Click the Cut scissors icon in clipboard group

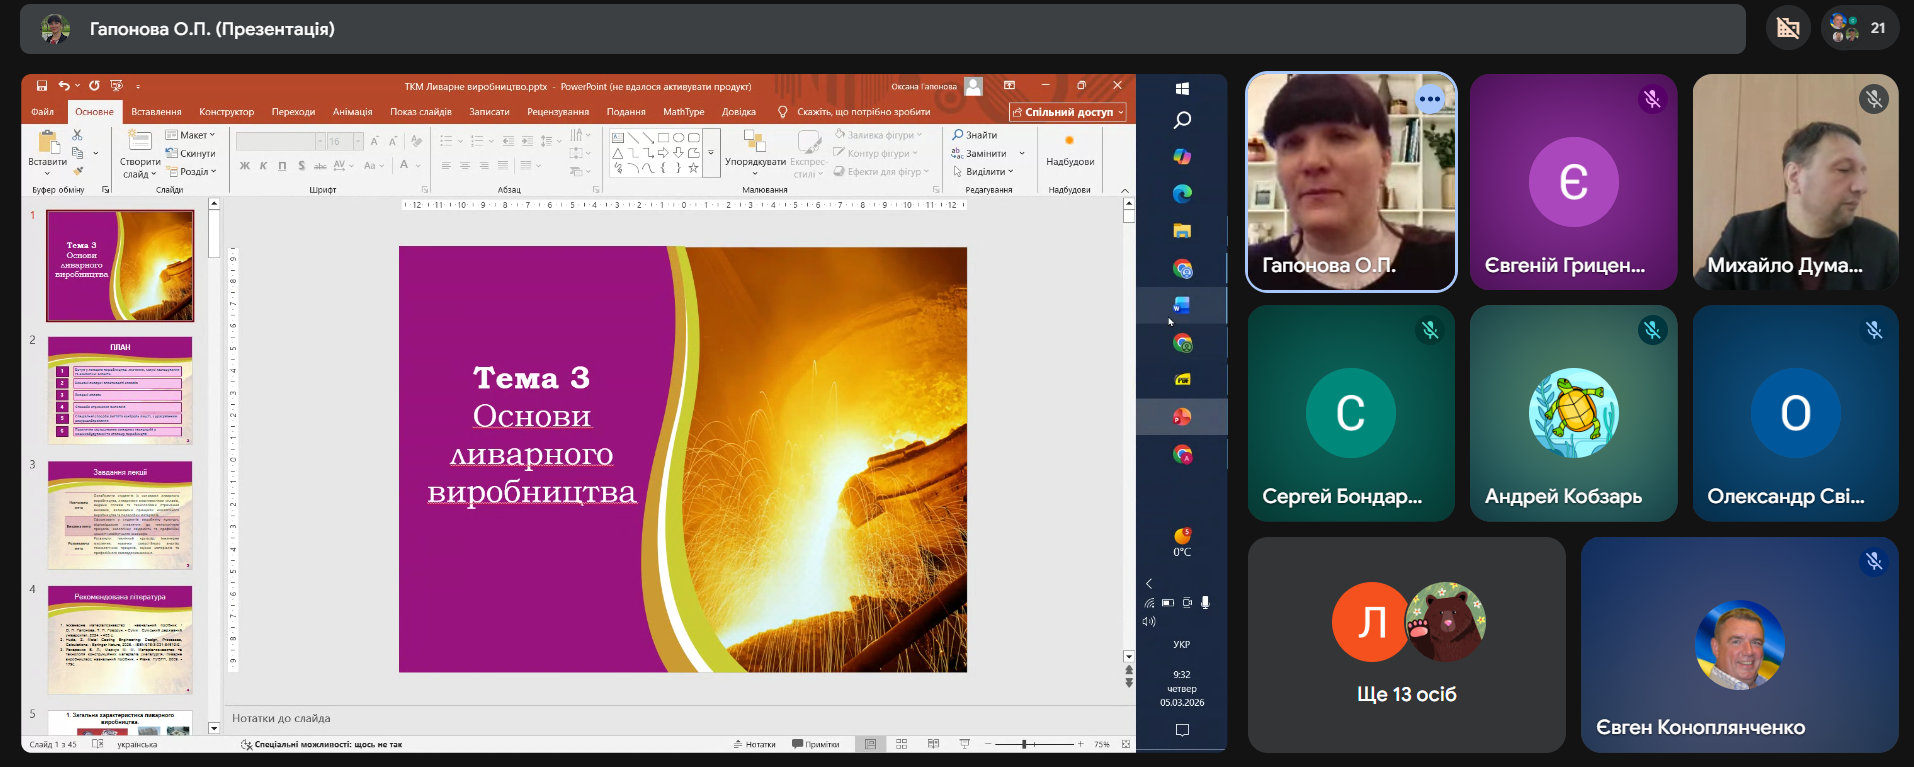77,135
